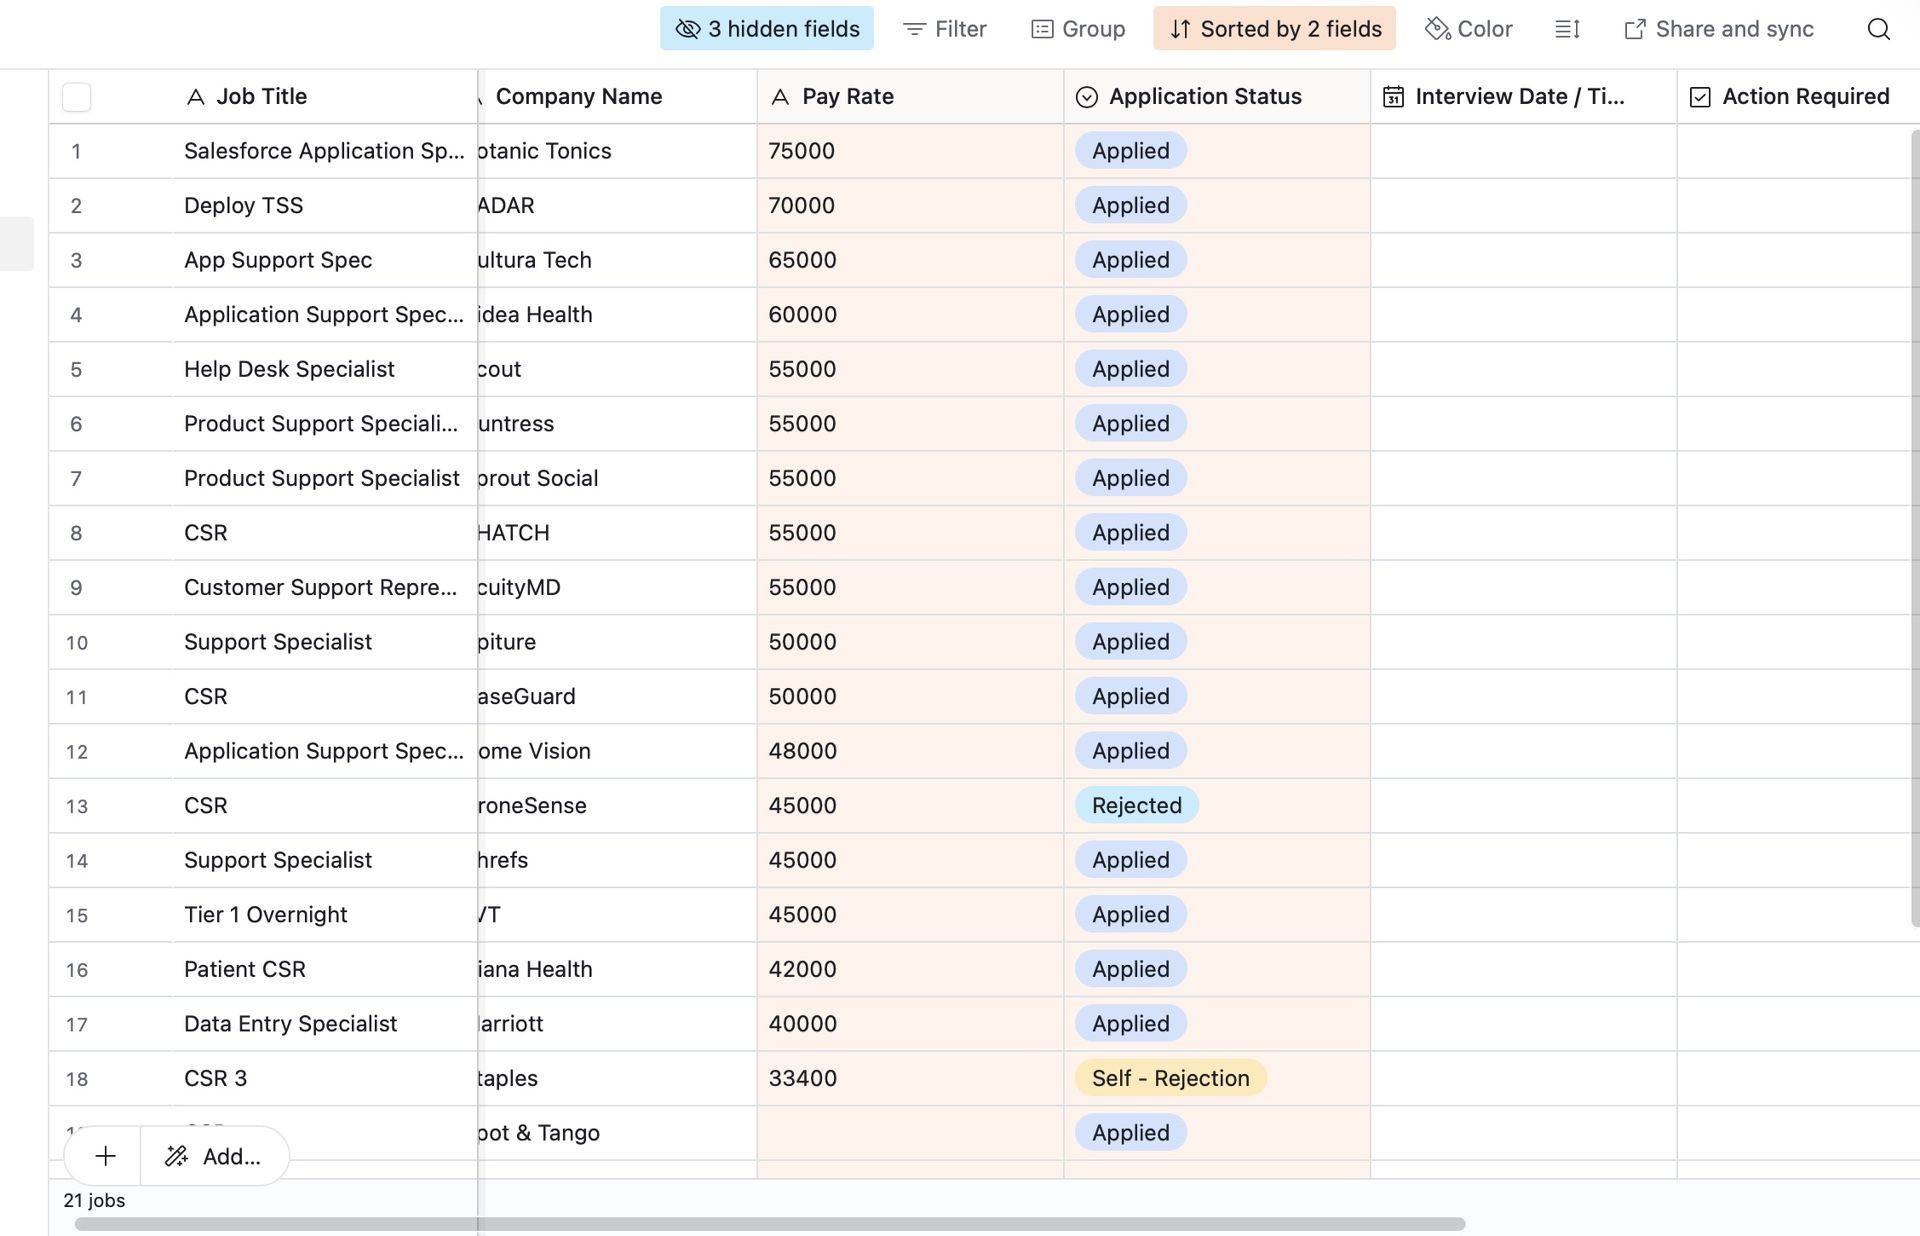This screenshot has width=1920, height=1236.
Task: Click the horizontal scrollbar at the bottom
Action: [x=770, y=1224]
